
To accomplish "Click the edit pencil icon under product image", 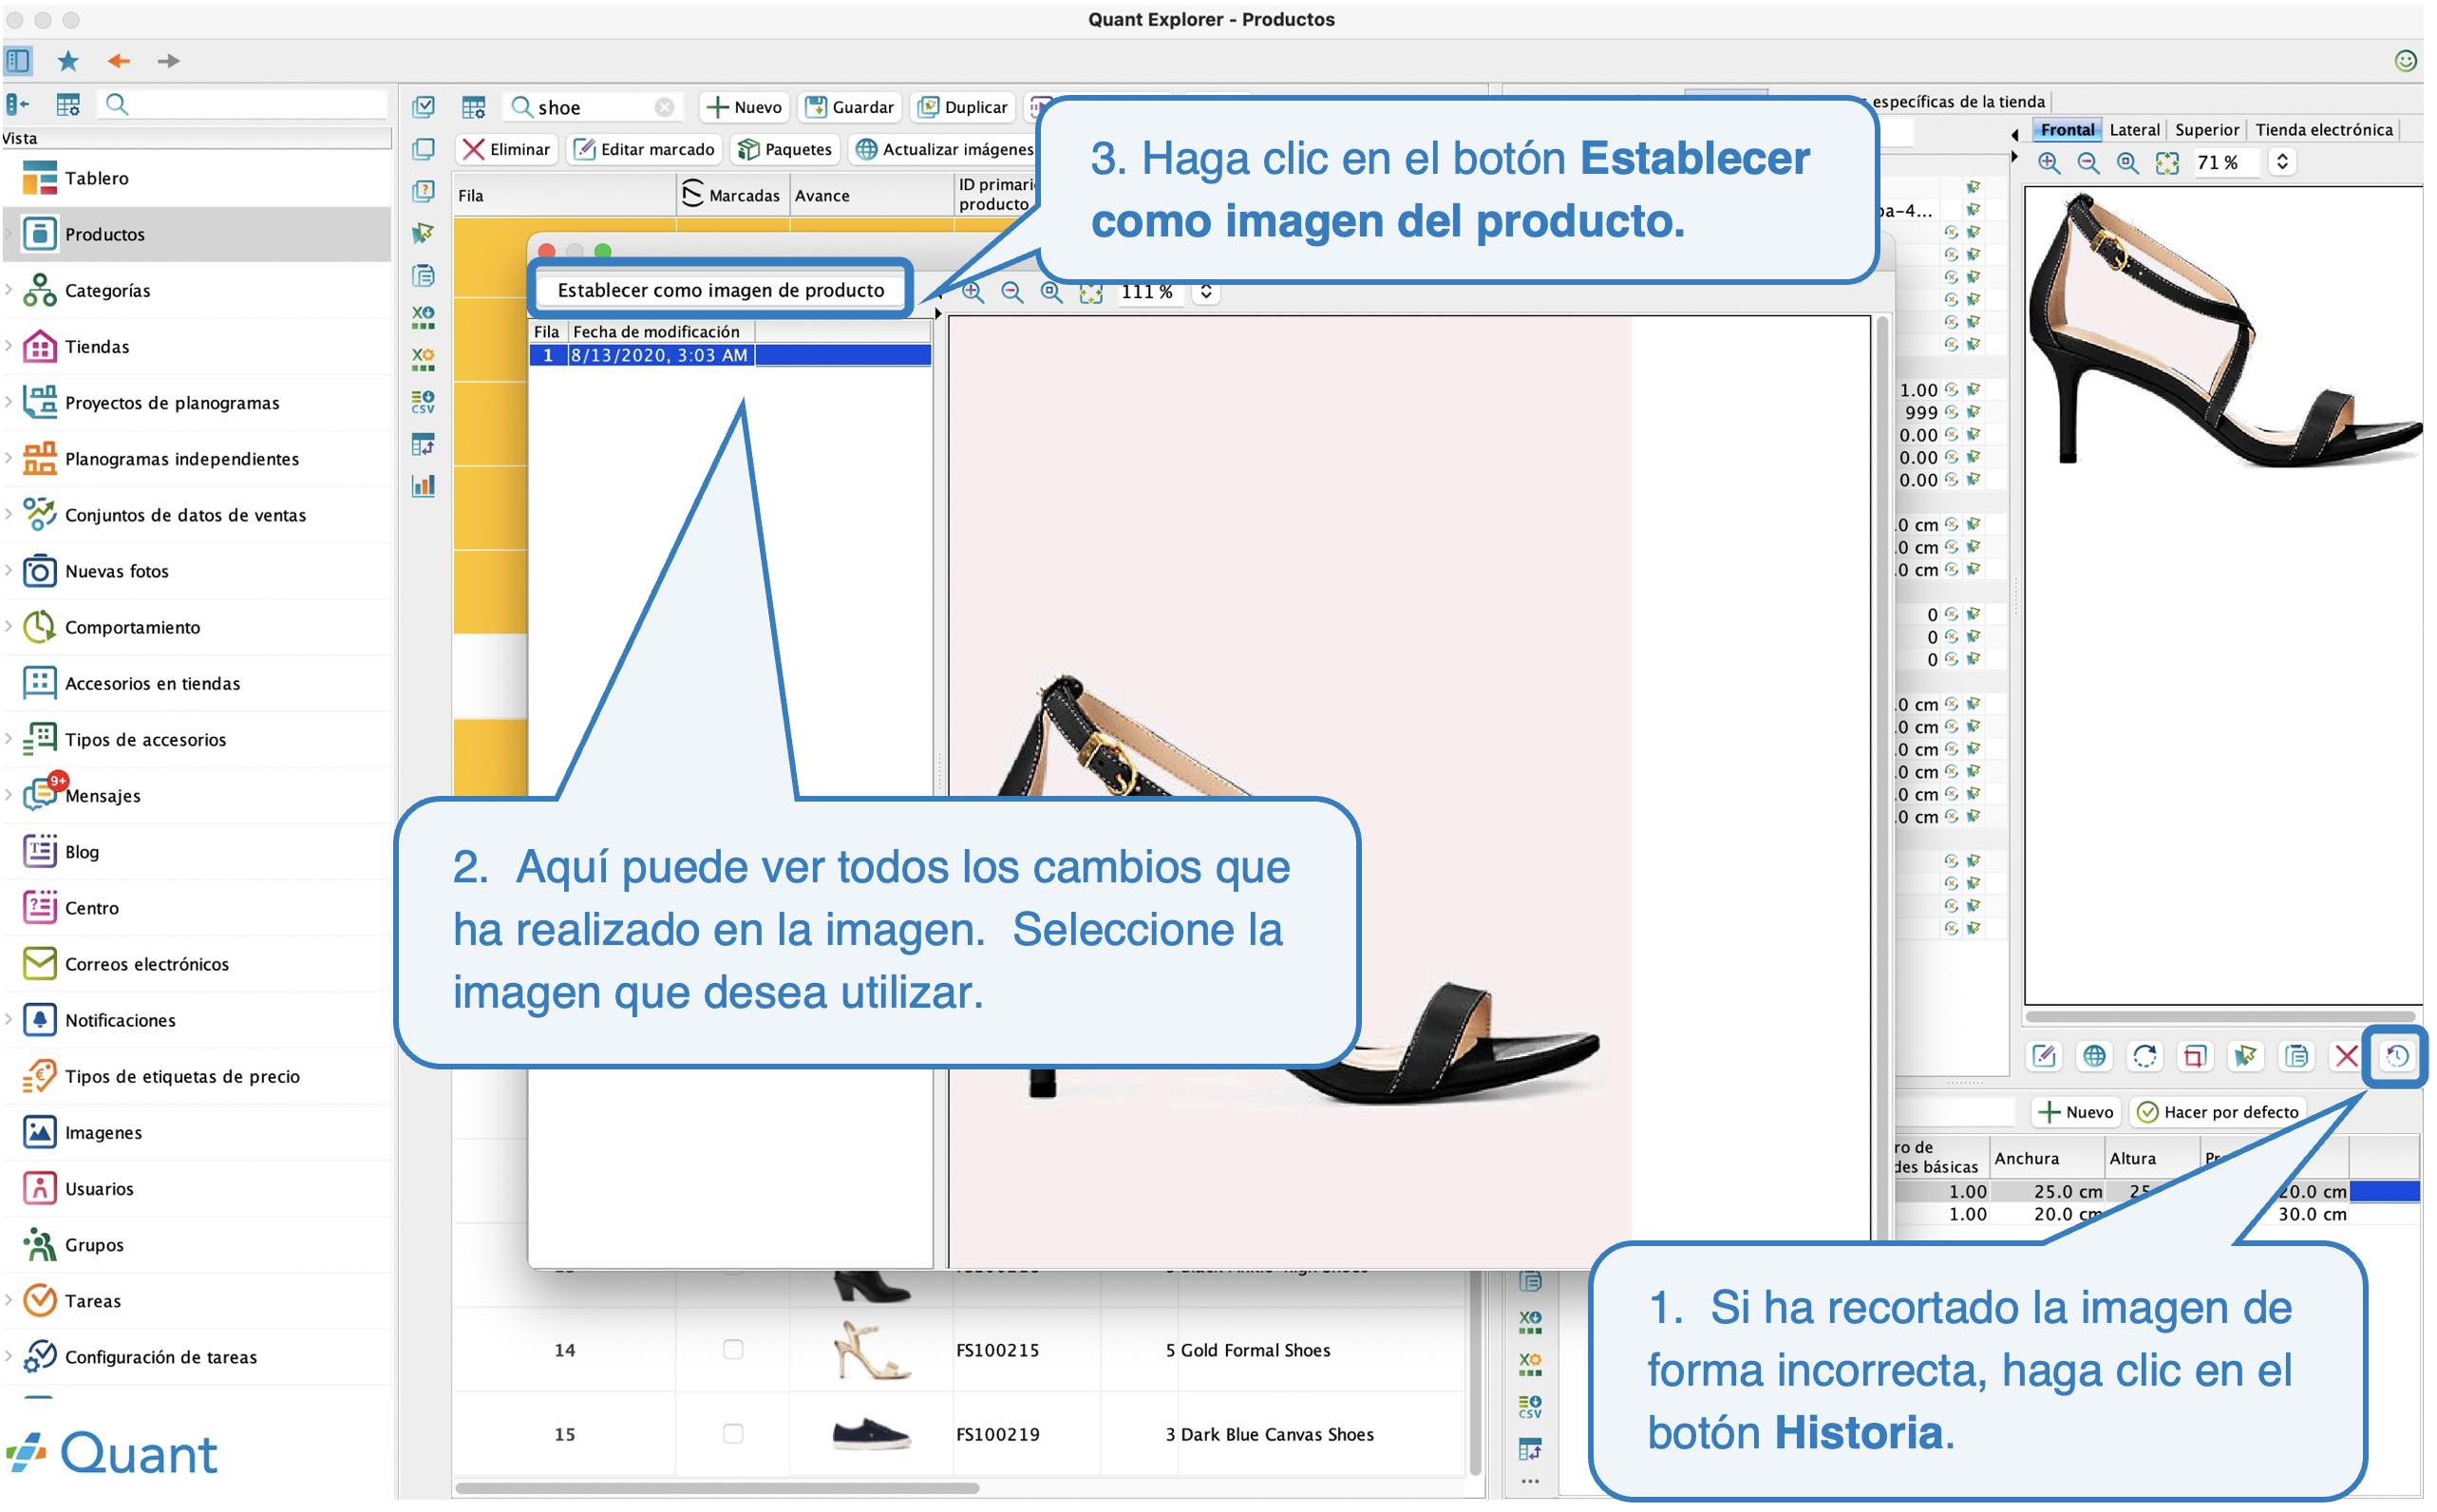I will 2043,1055.
